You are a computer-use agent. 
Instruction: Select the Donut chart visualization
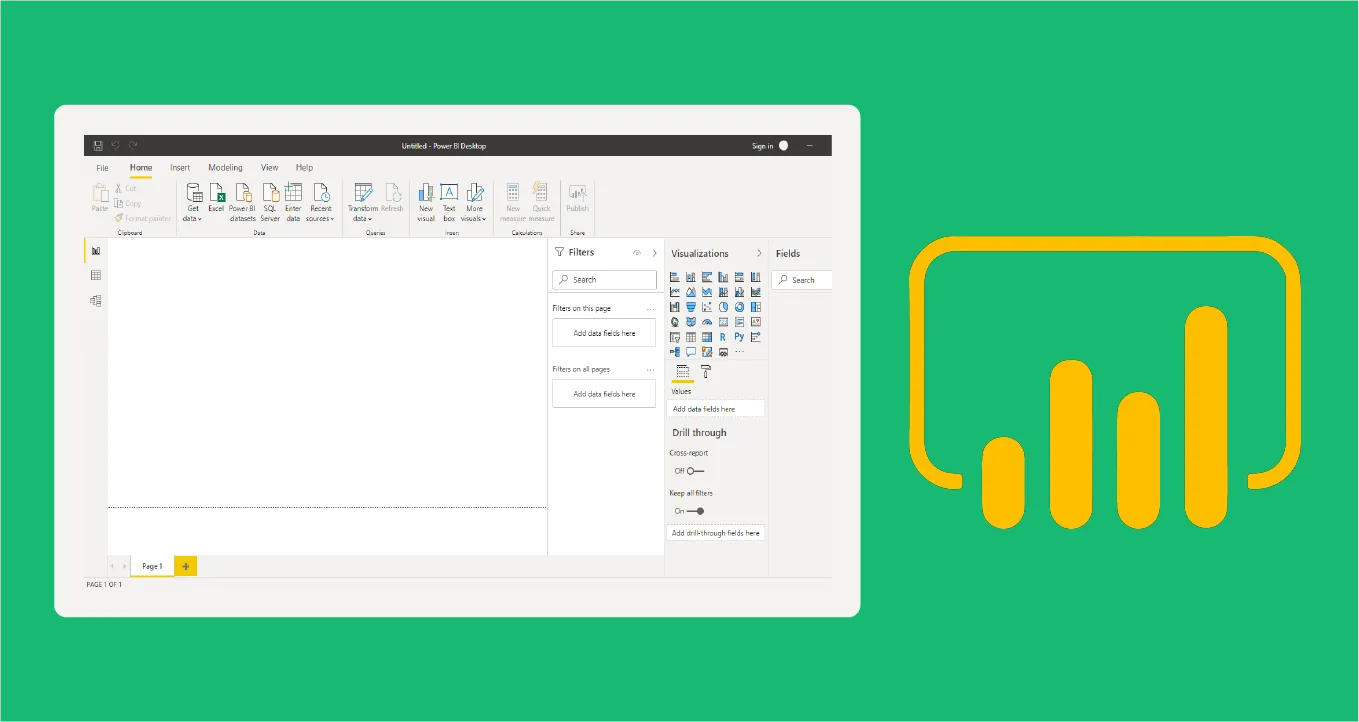739,307
